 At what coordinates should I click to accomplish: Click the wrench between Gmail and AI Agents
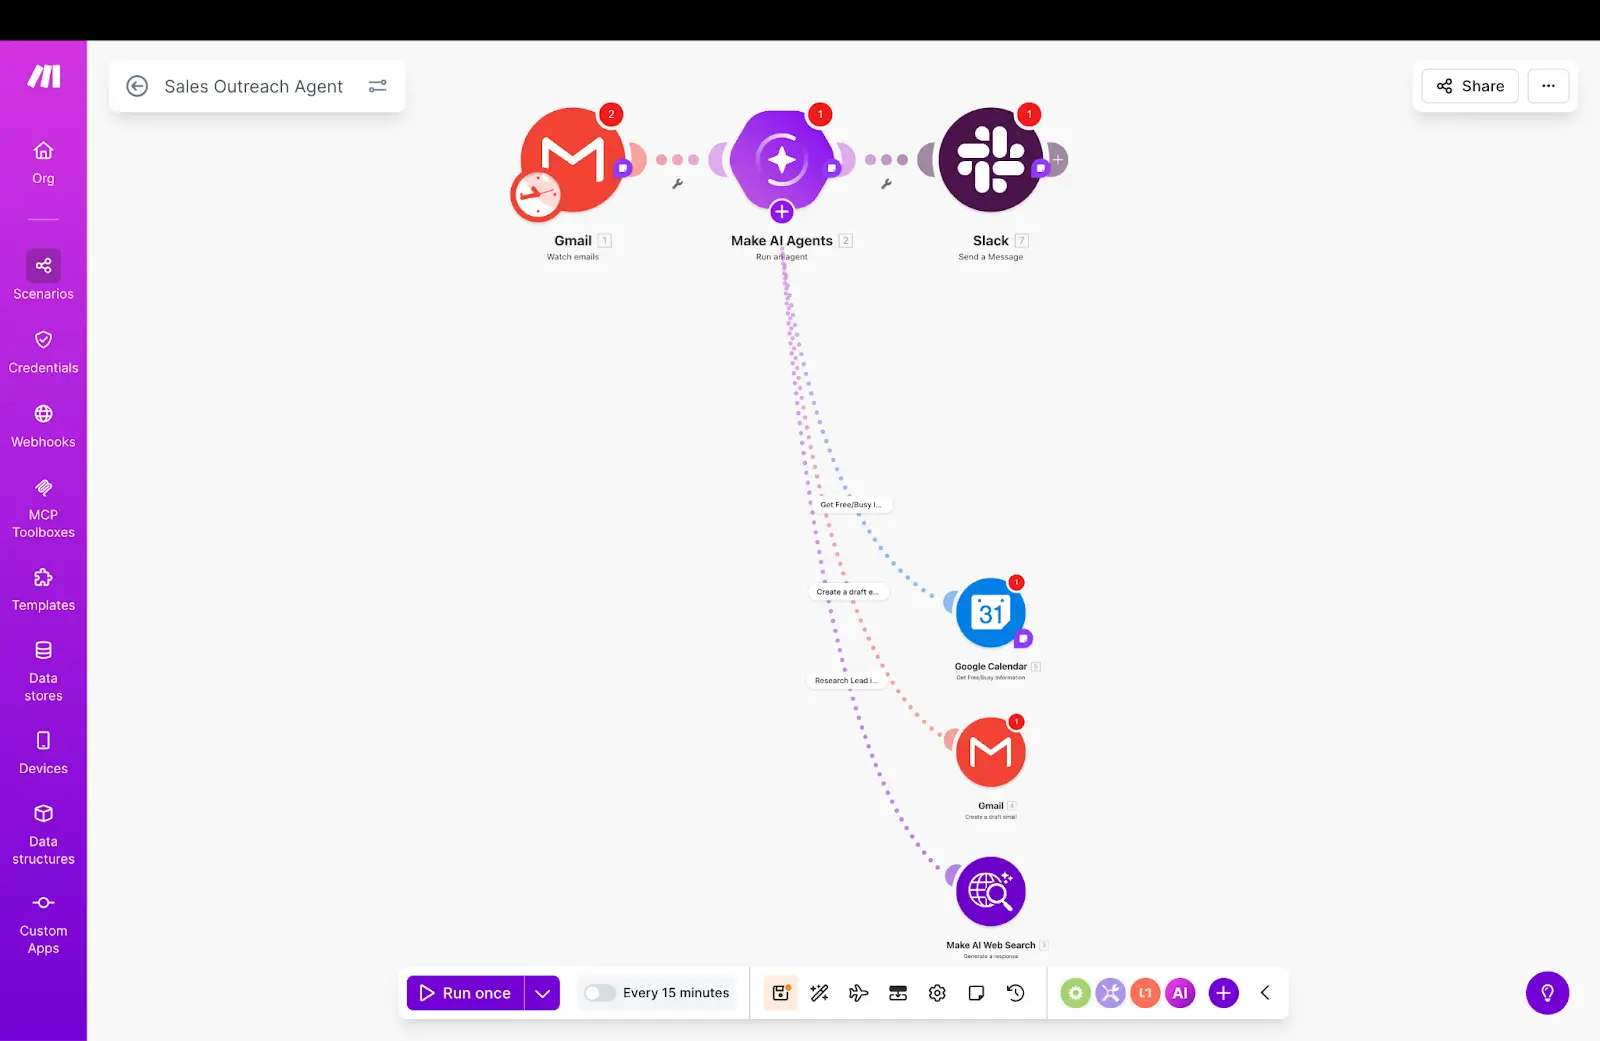coord(677,184)
